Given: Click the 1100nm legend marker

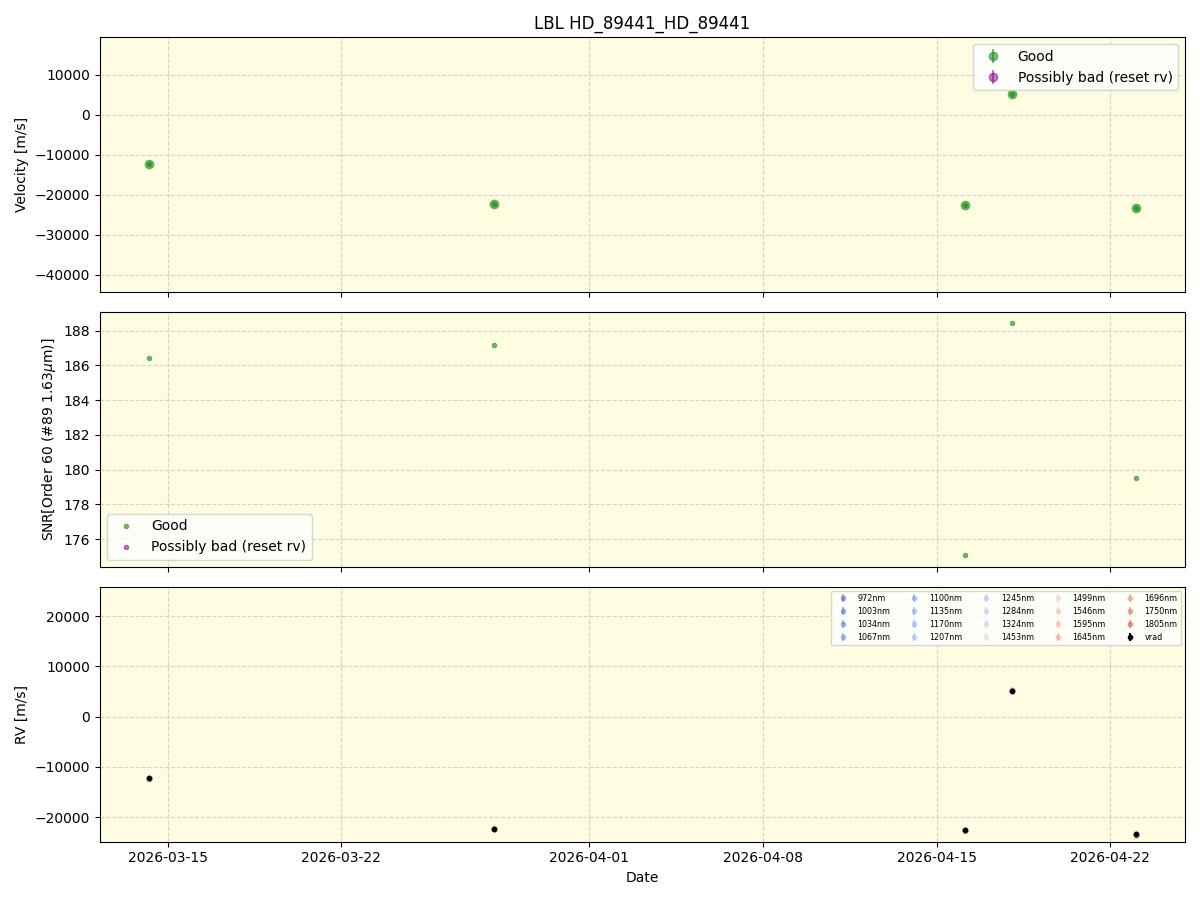Looking at the screenshot, I should (x=914, y=598).
